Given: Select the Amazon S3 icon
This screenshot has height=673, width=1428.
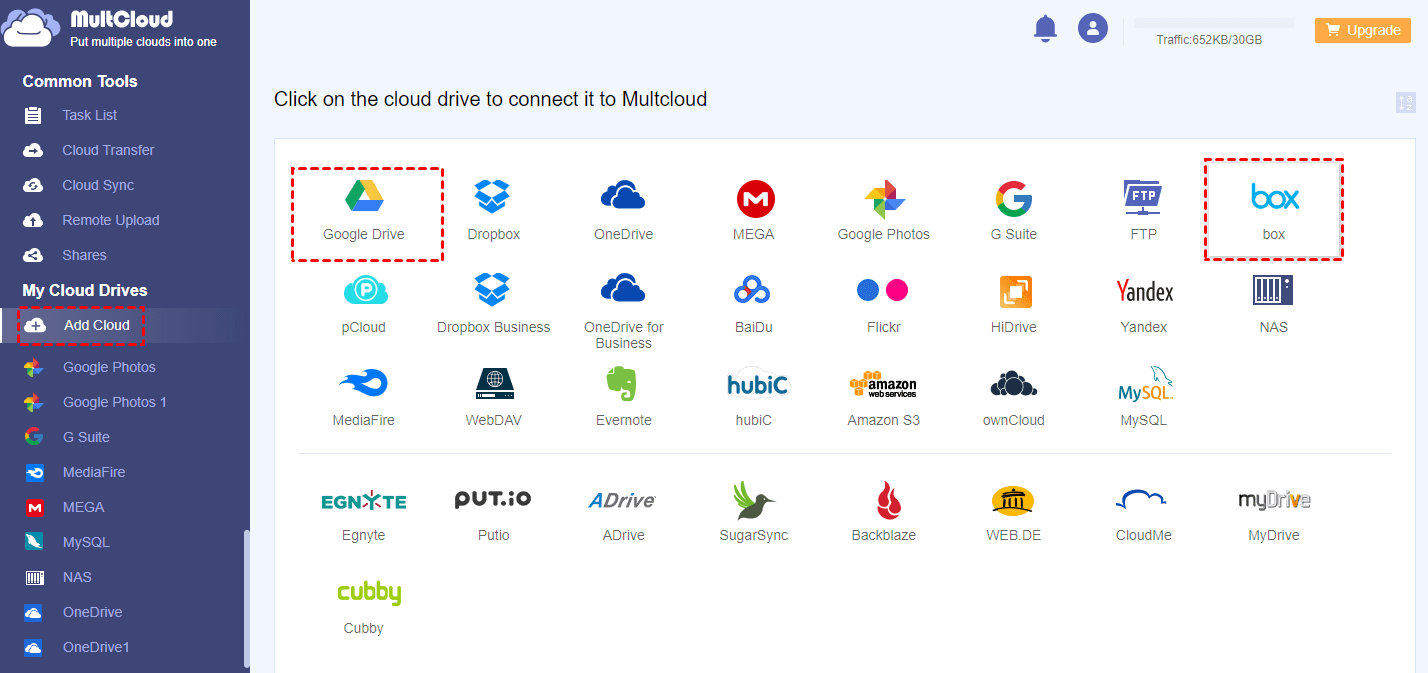Looking at the screenshot, I should click(x=883, y=384).
